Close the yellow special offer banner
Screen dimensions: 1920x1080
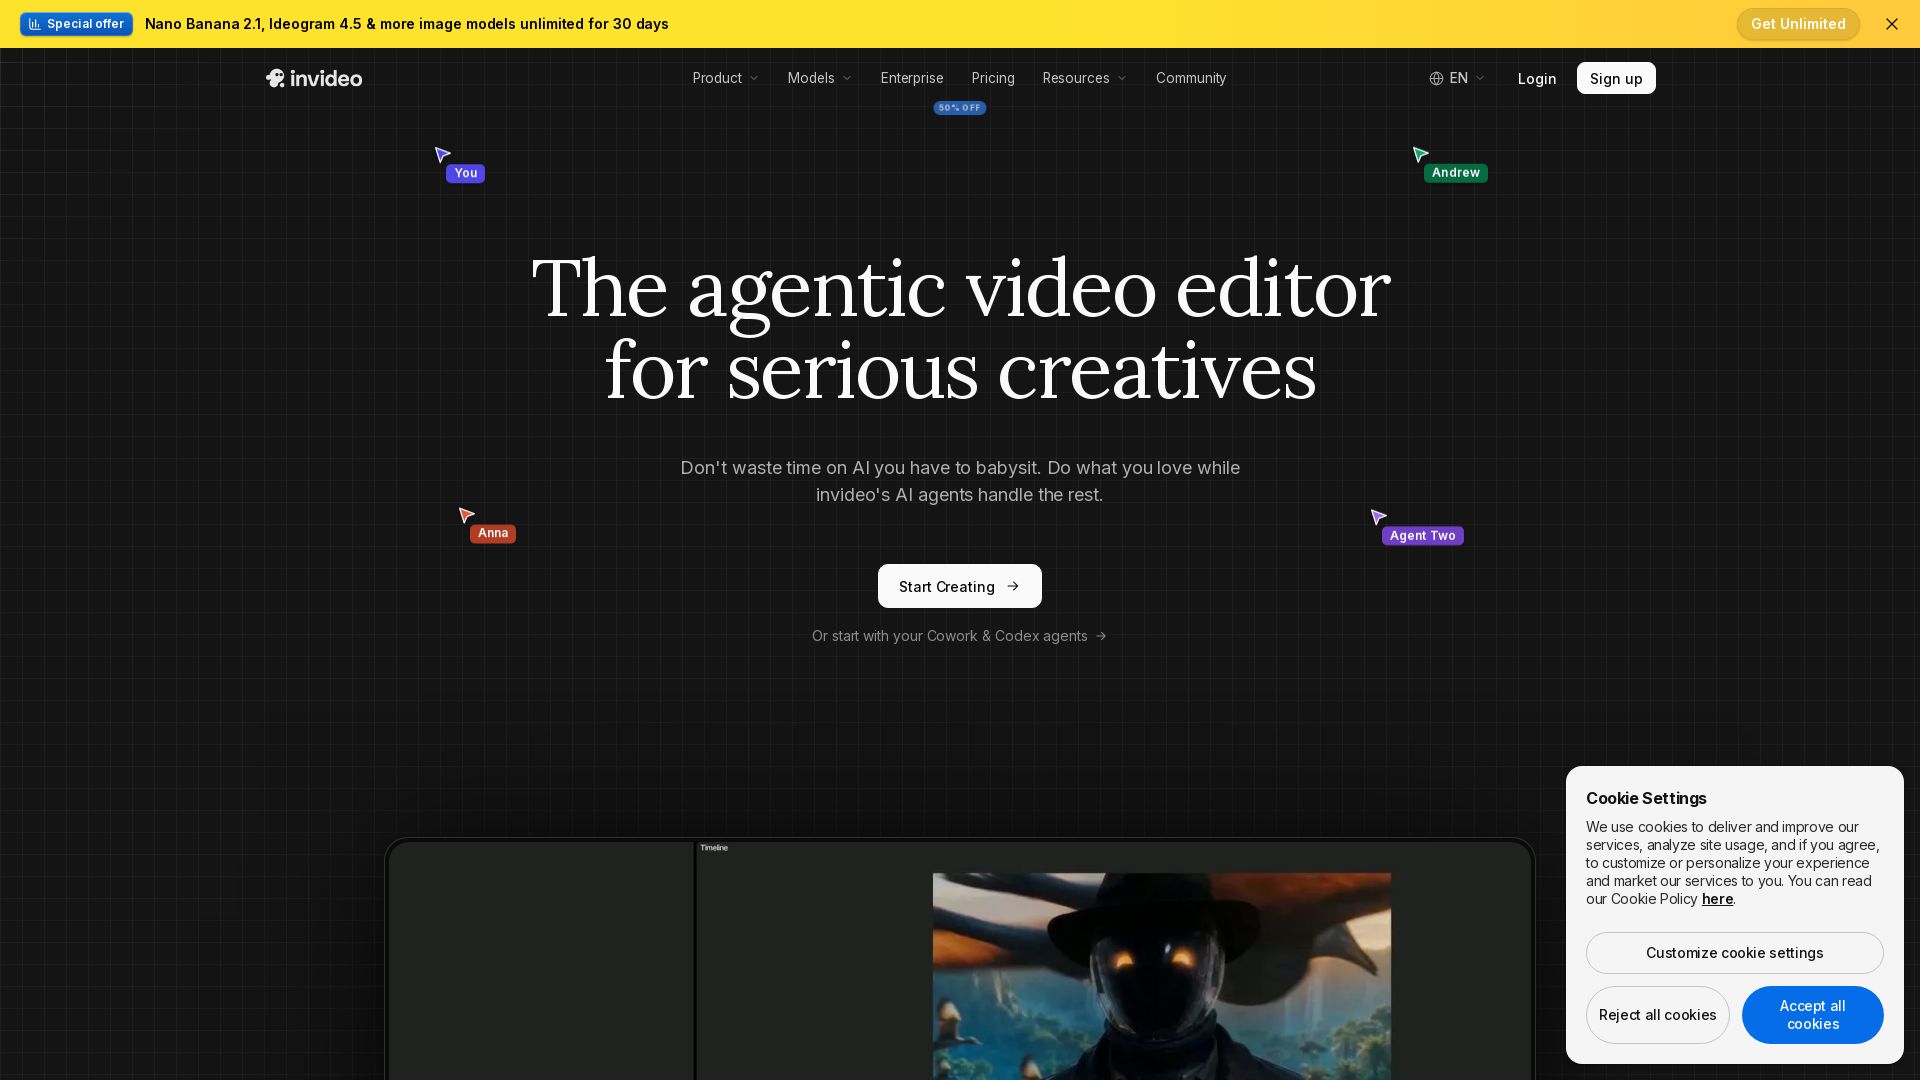pyautogui.click(x=1891, y=24)
